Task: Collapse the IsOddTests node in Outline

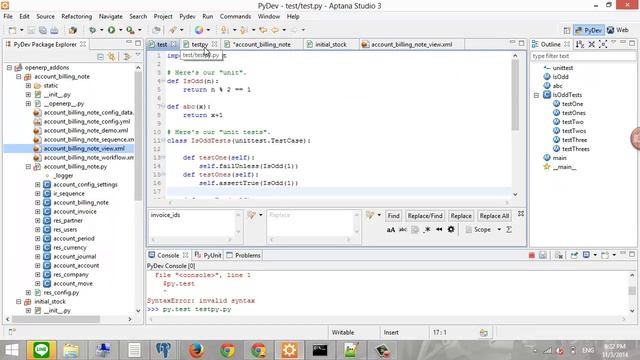Action: [x=536, y=95]
